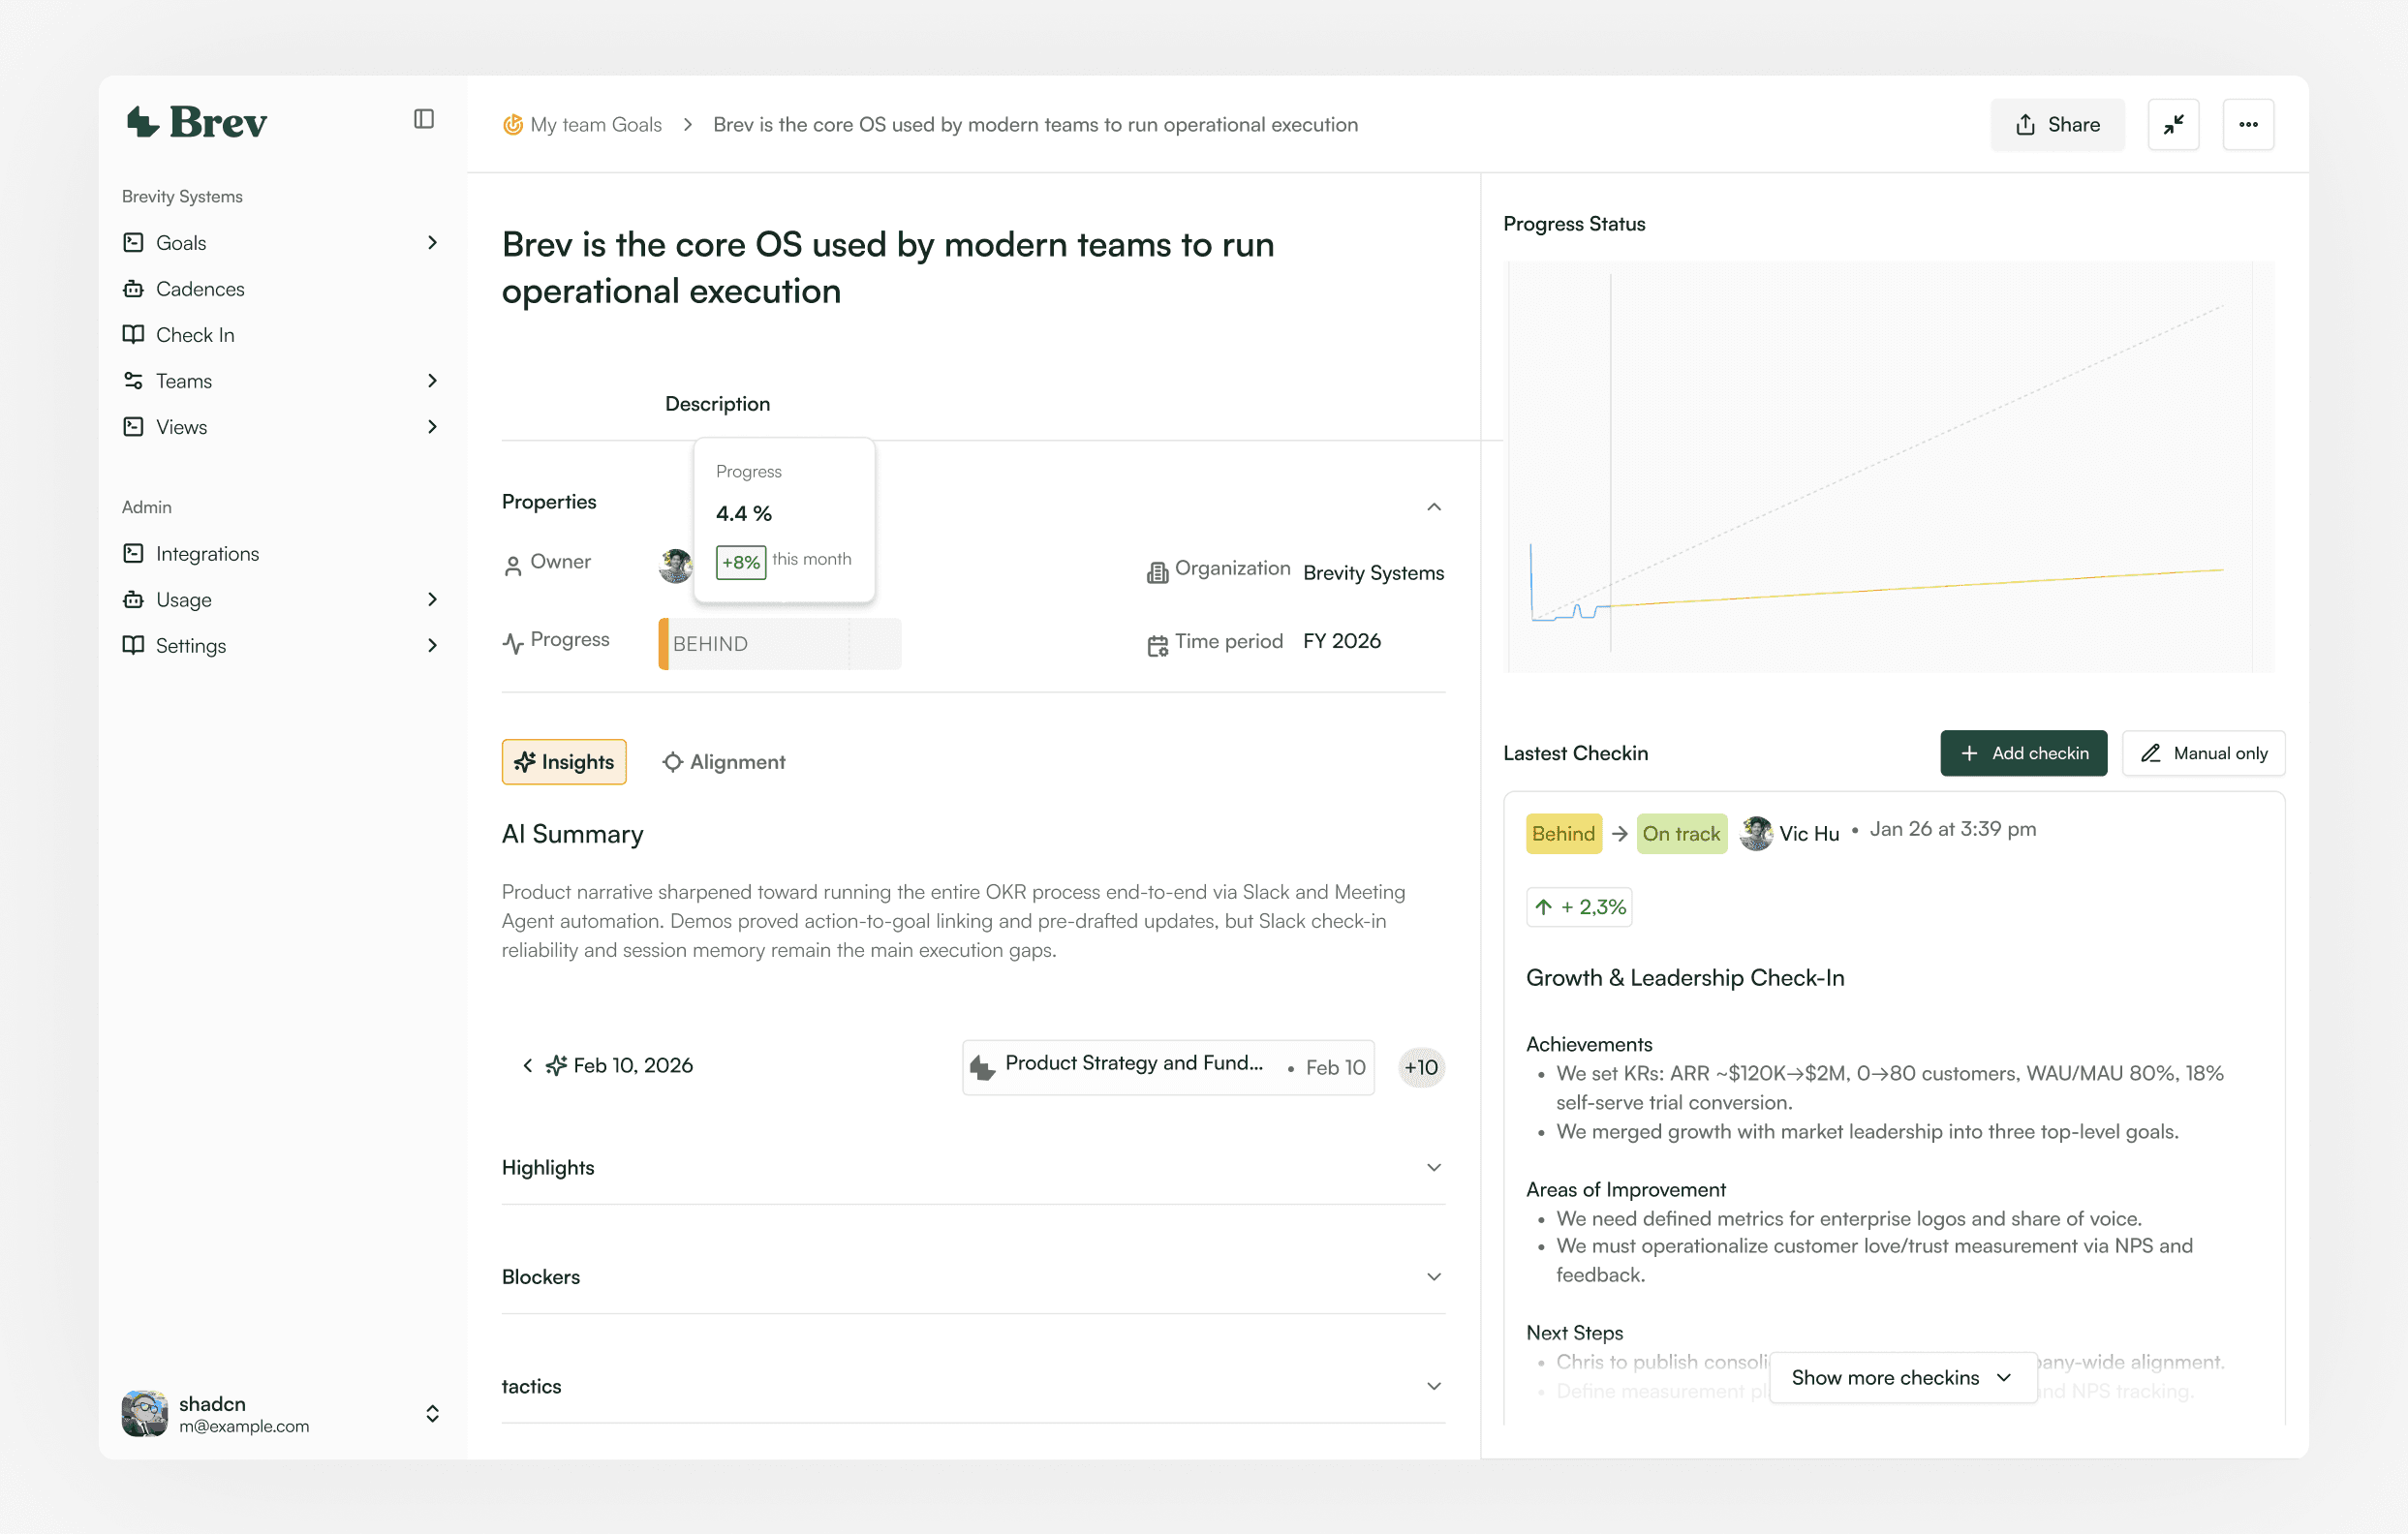Expand the Views sidebar item

tap(432, 426)
